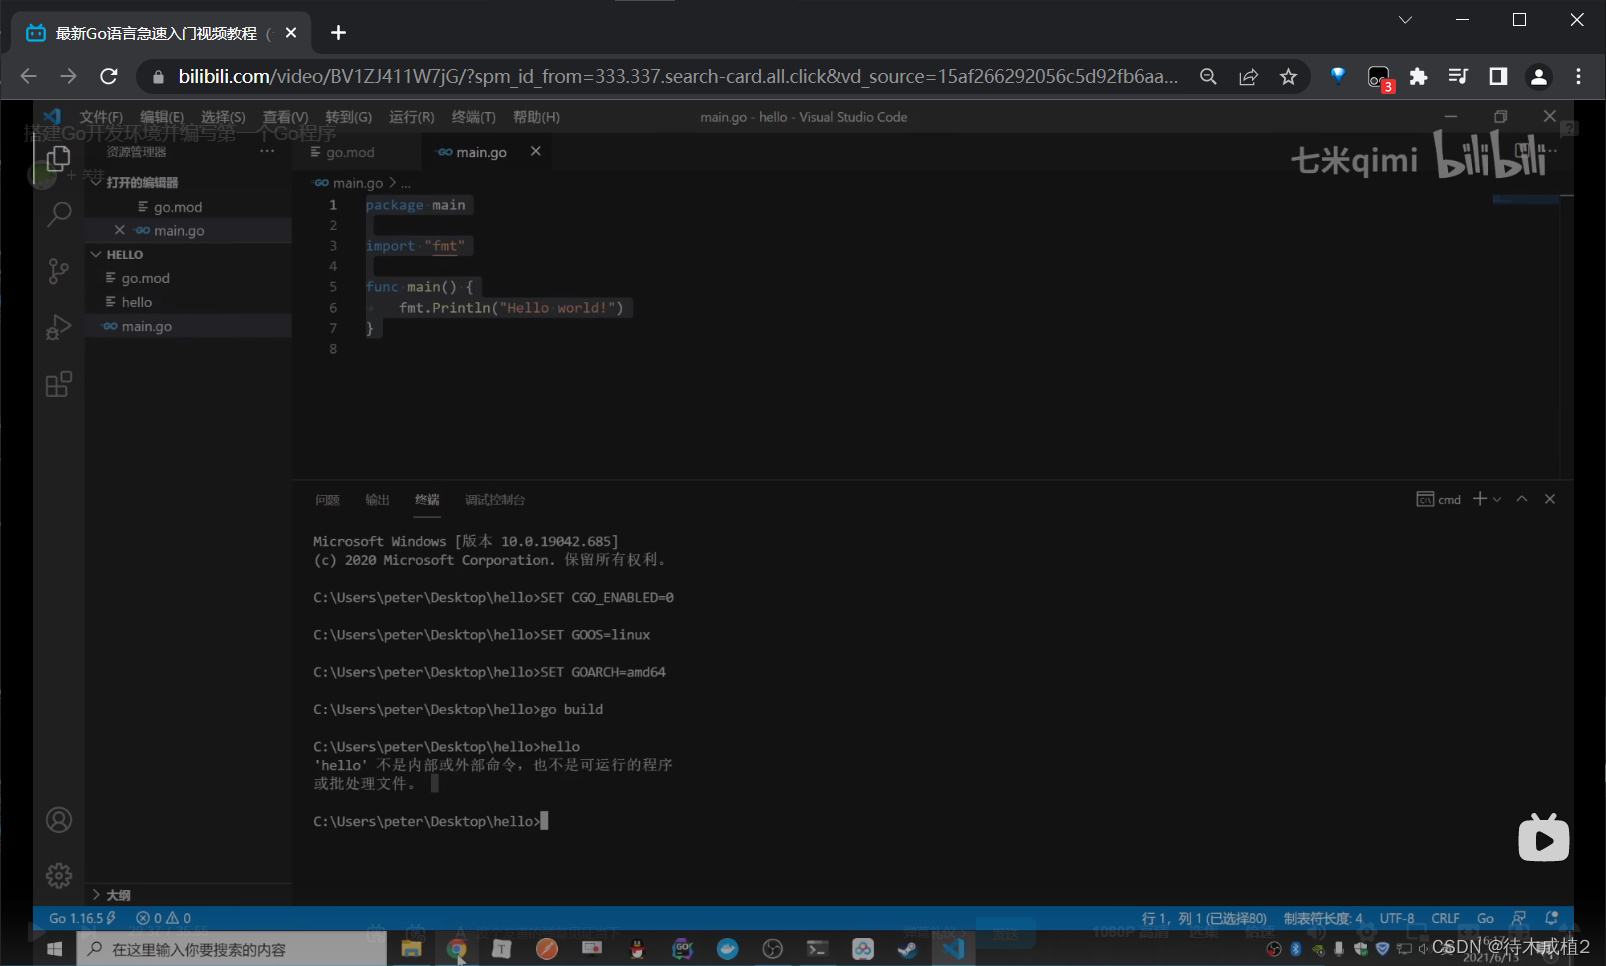
Task: Click UTF-8 encoding in status bar
Action: pyautogui.click(x=1397, y=918)
